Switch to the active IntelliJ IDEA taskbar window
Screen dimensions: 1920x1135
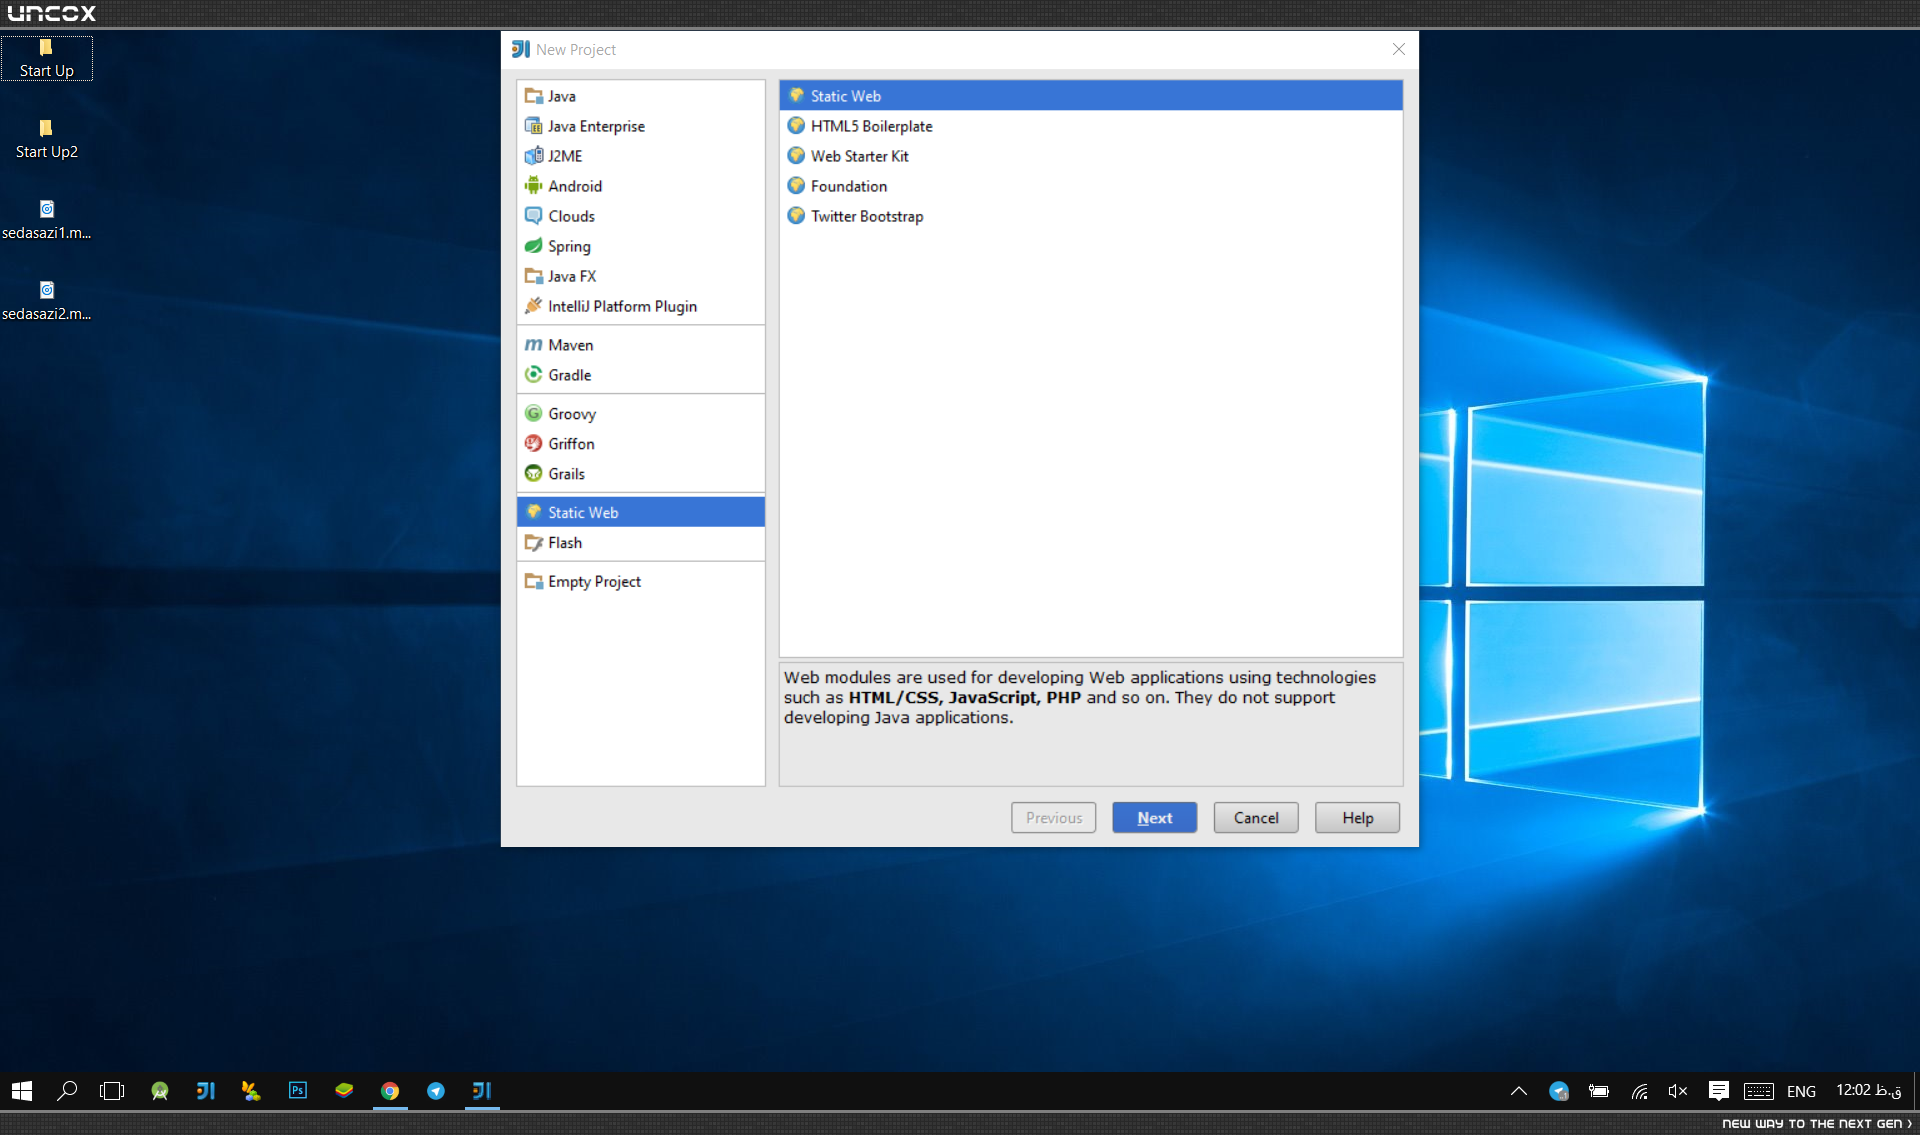482,1091
